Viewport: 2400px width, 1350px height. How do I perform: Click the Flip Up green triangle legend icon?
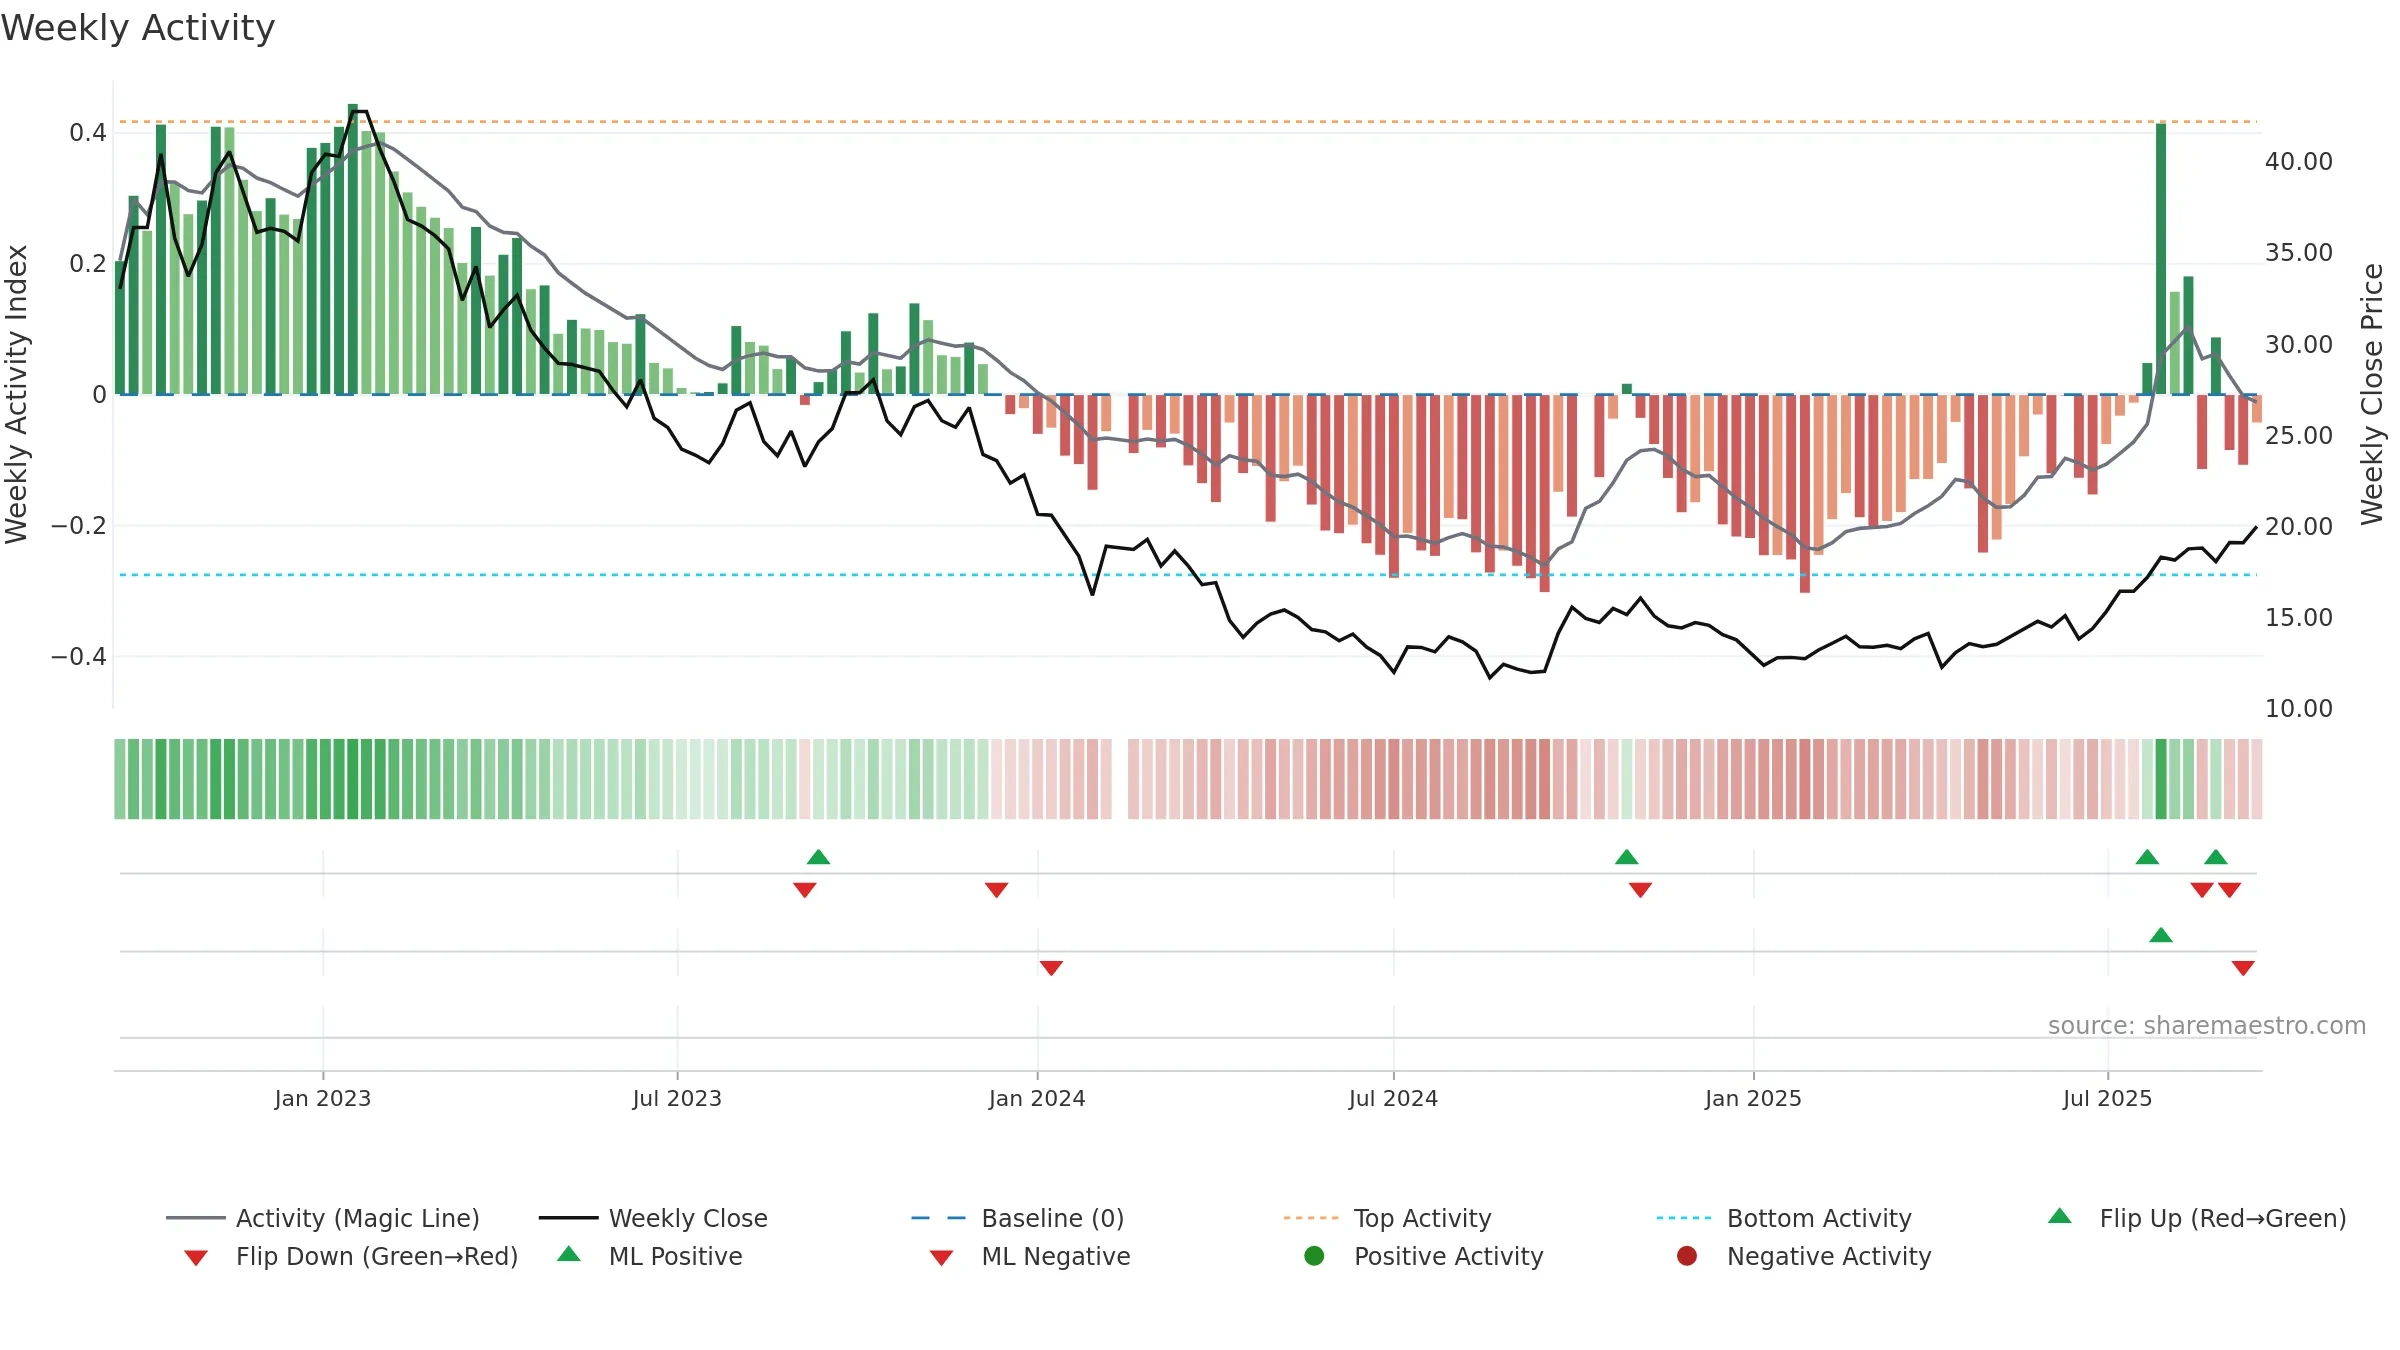(x=2059, y=1216)
